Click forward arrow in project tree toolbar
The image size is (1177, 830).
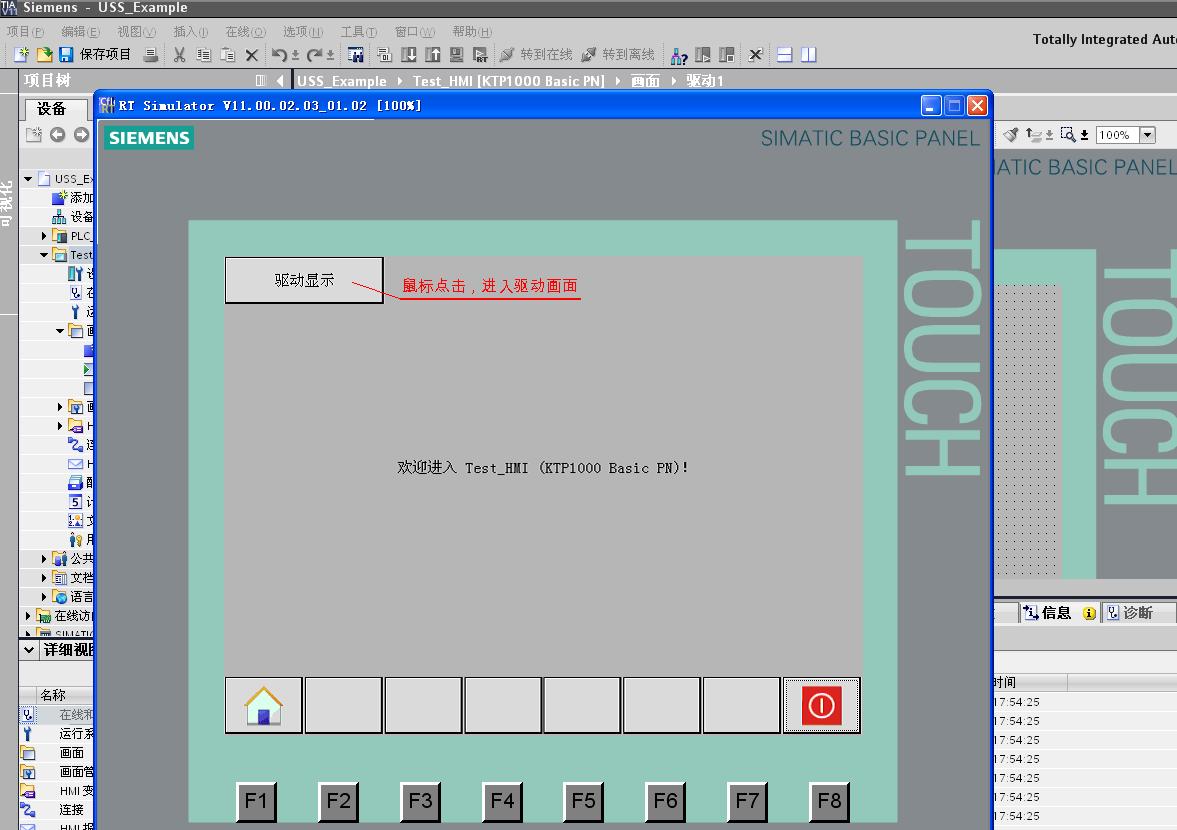tap(81, 134)
